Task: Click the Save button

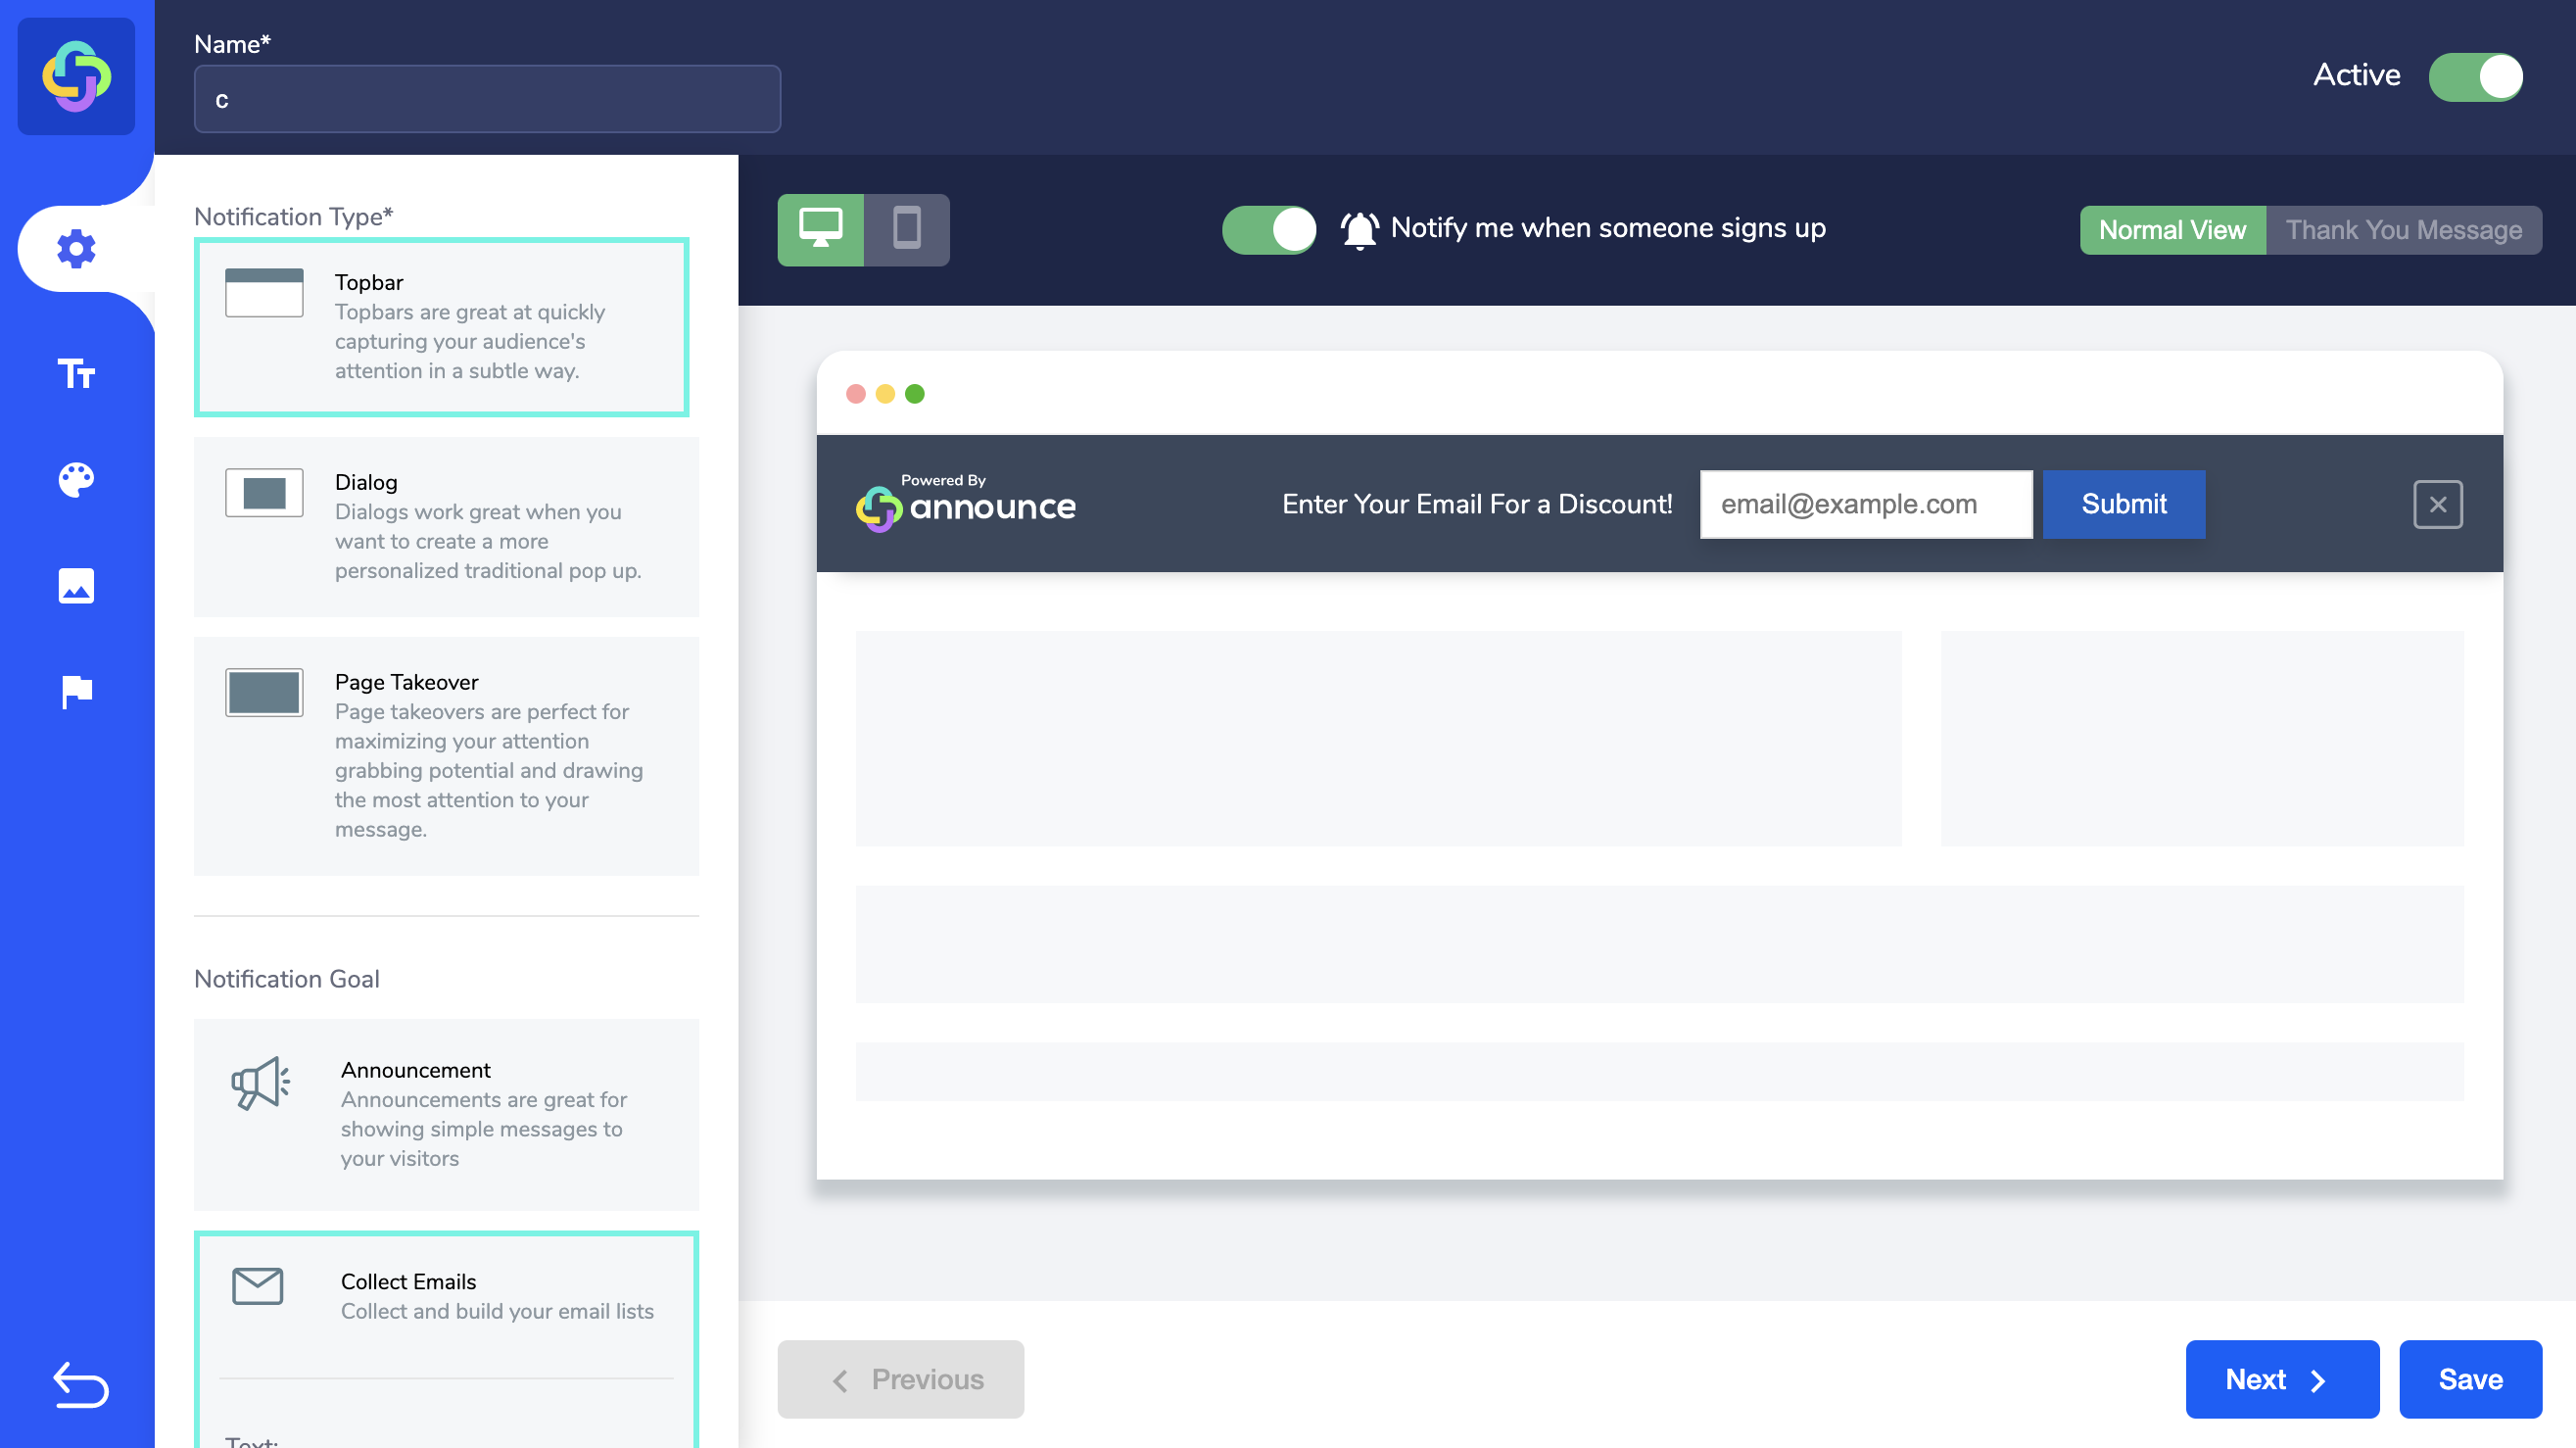Action: click(2470, 1379)
